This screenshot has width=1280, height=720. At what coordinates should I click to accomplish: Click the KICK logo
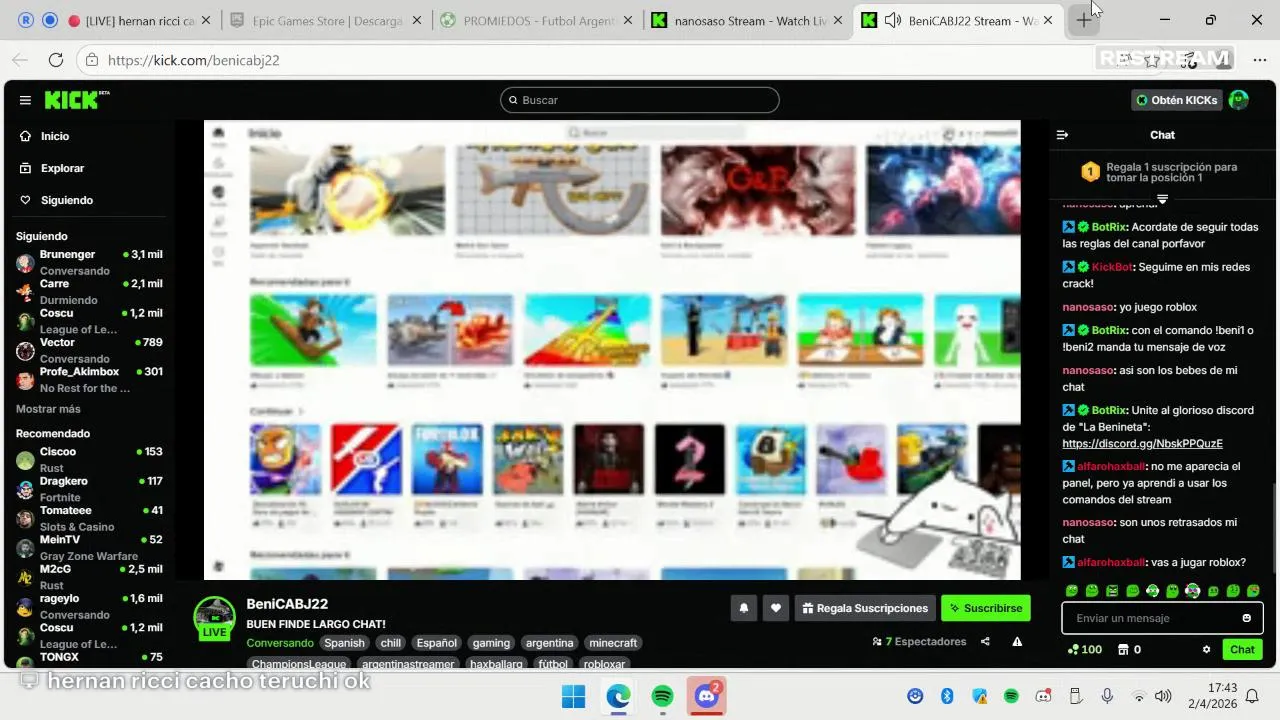coord(76,100)
